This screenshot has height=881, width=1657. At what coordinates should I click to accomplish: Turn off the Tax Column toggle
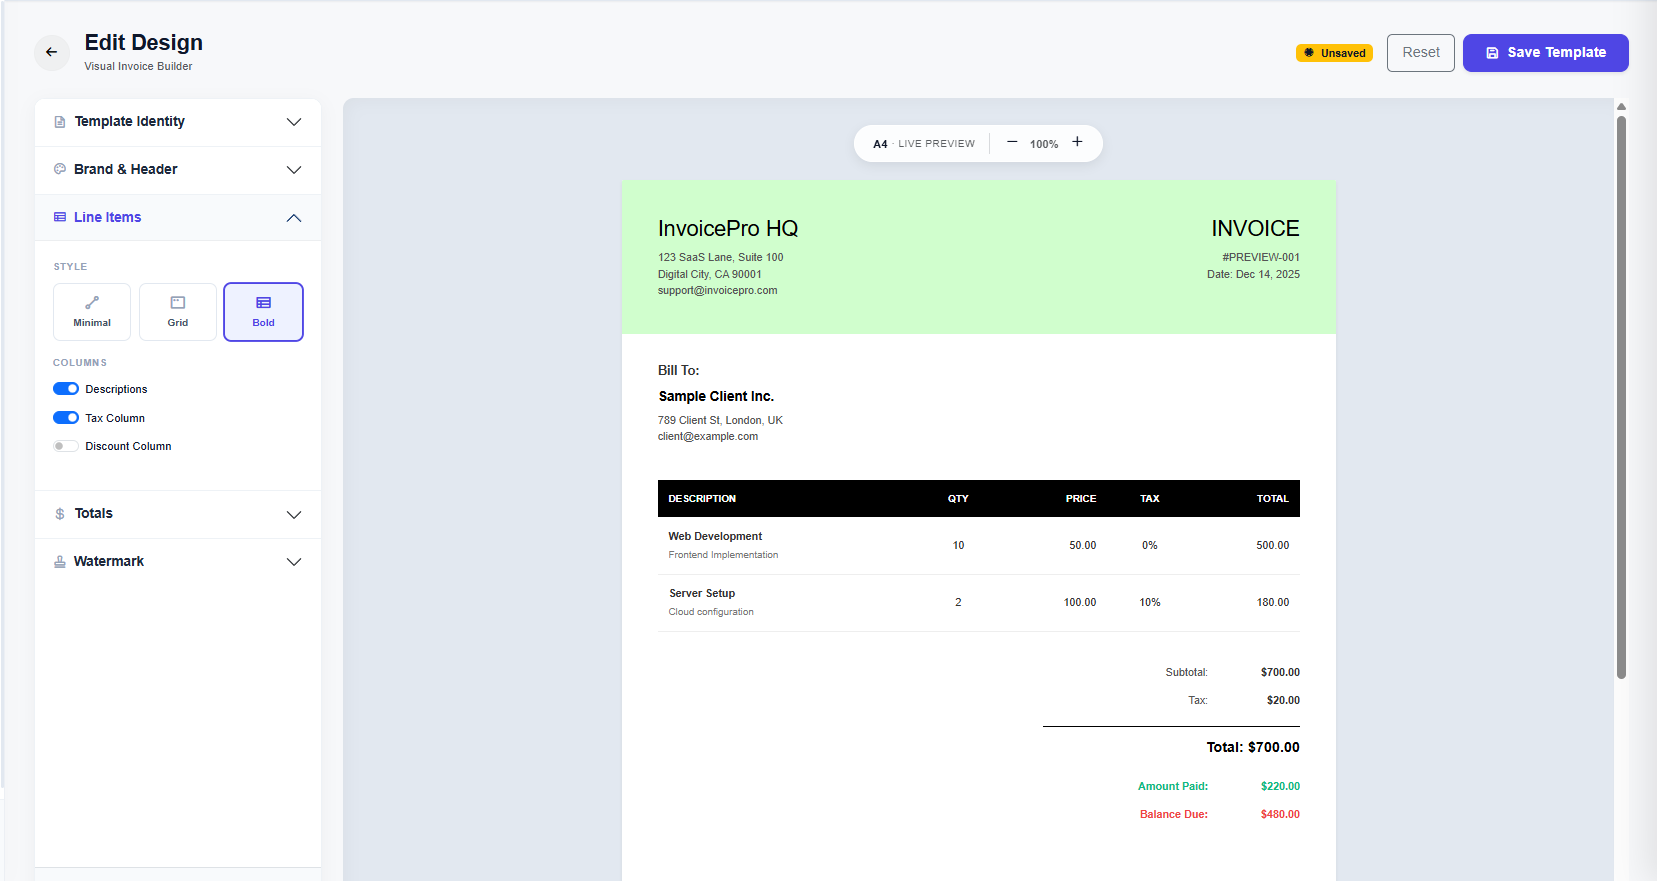[x=66, y=418]
